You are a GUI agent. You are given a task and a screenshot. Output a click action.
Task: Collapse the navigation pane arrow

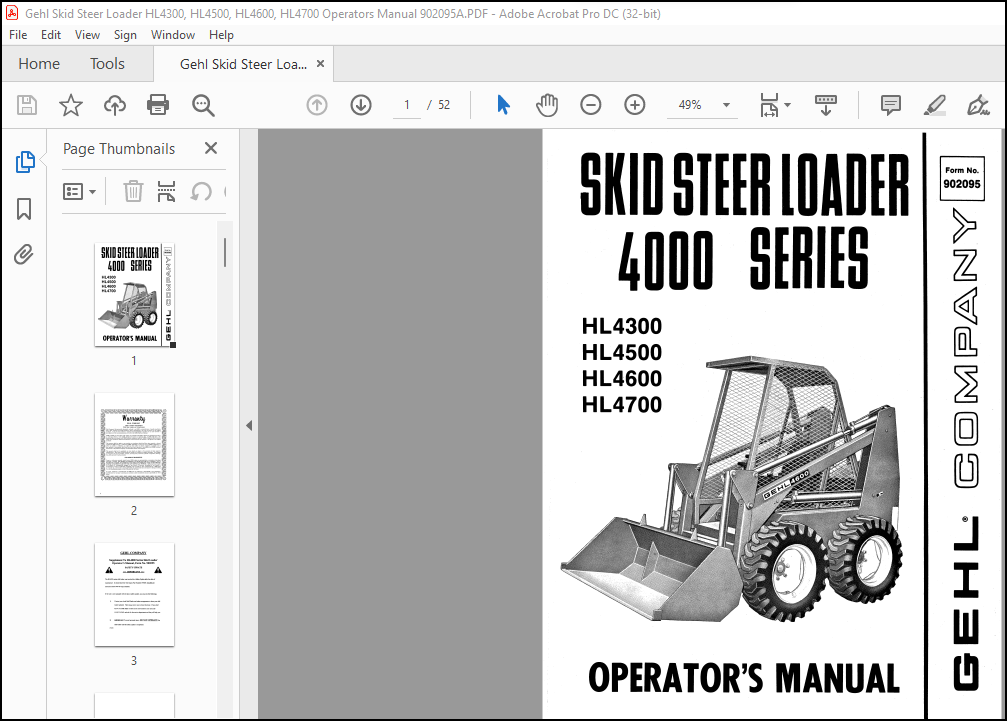(249, 425)
